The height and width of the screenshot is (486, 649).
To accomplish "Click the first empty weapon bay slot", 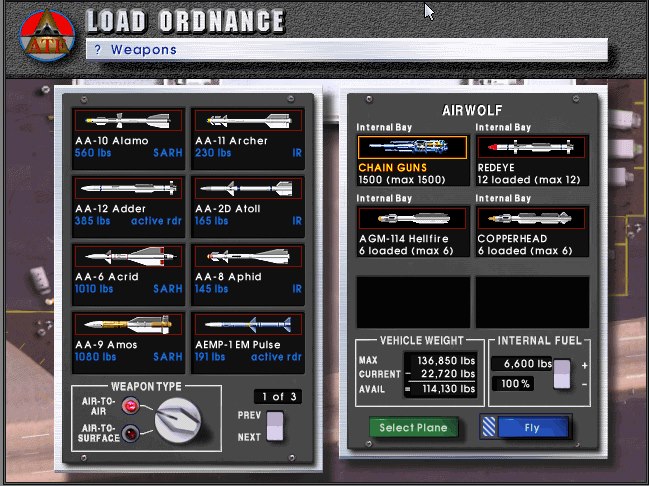I will 413,302.
